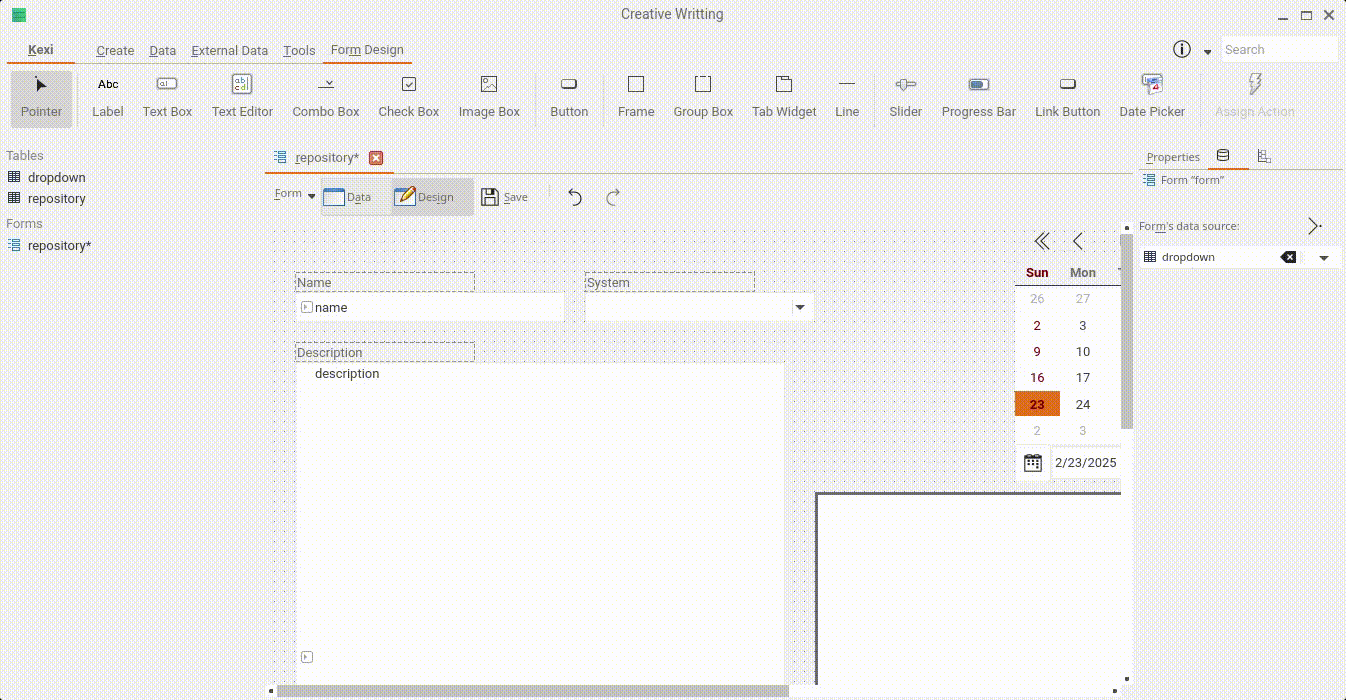
Task: Open the Create ribbon tab
Action: (115, 50)
